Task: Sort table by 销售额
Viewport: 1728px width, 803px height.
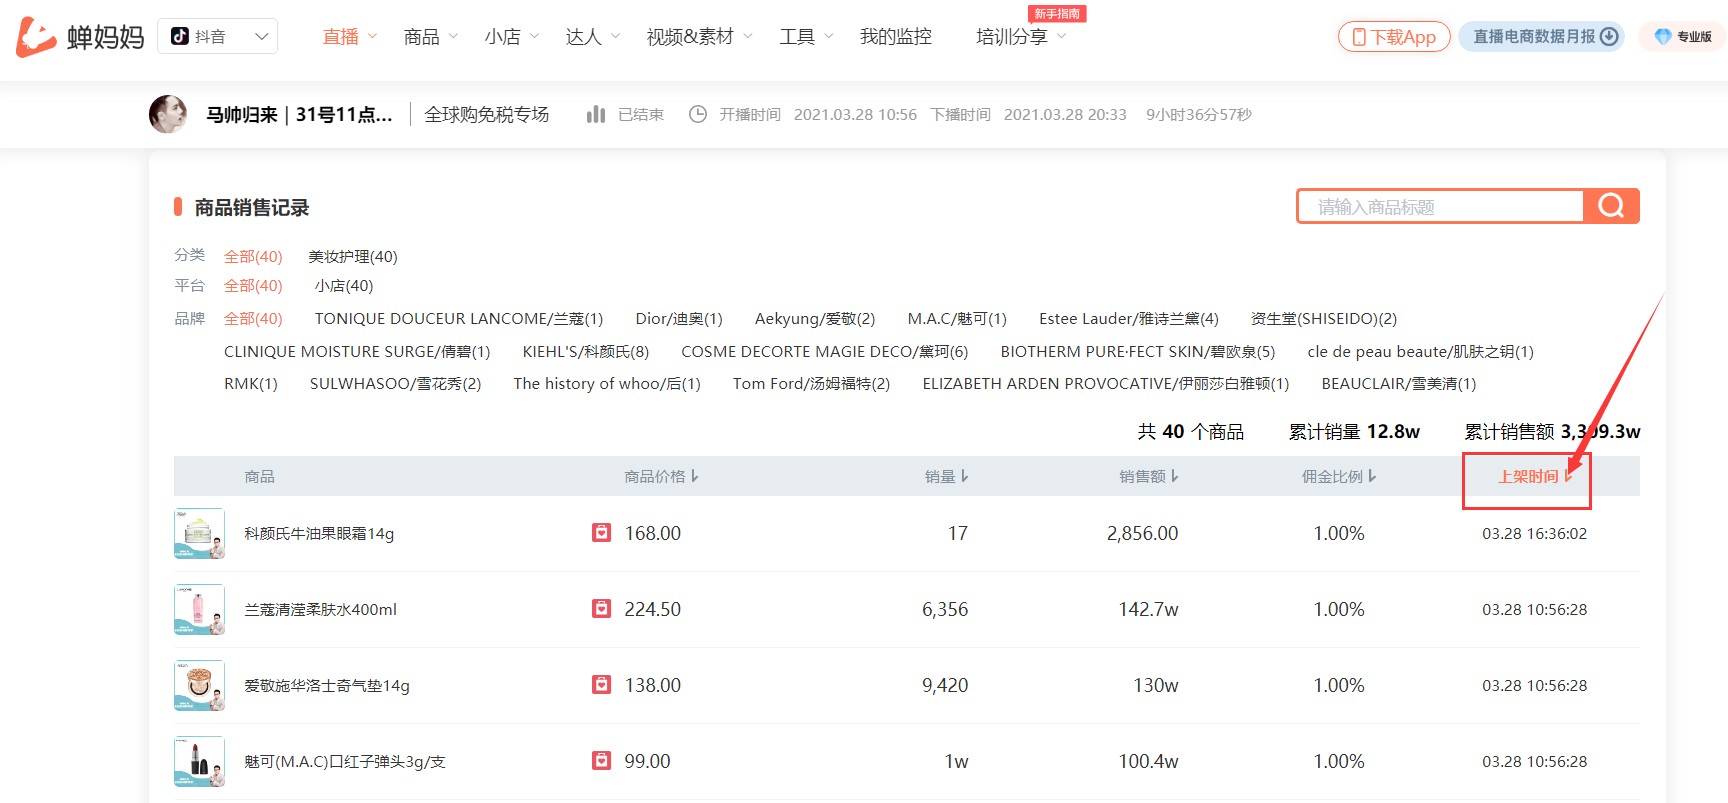Action: coord(1149,477)
